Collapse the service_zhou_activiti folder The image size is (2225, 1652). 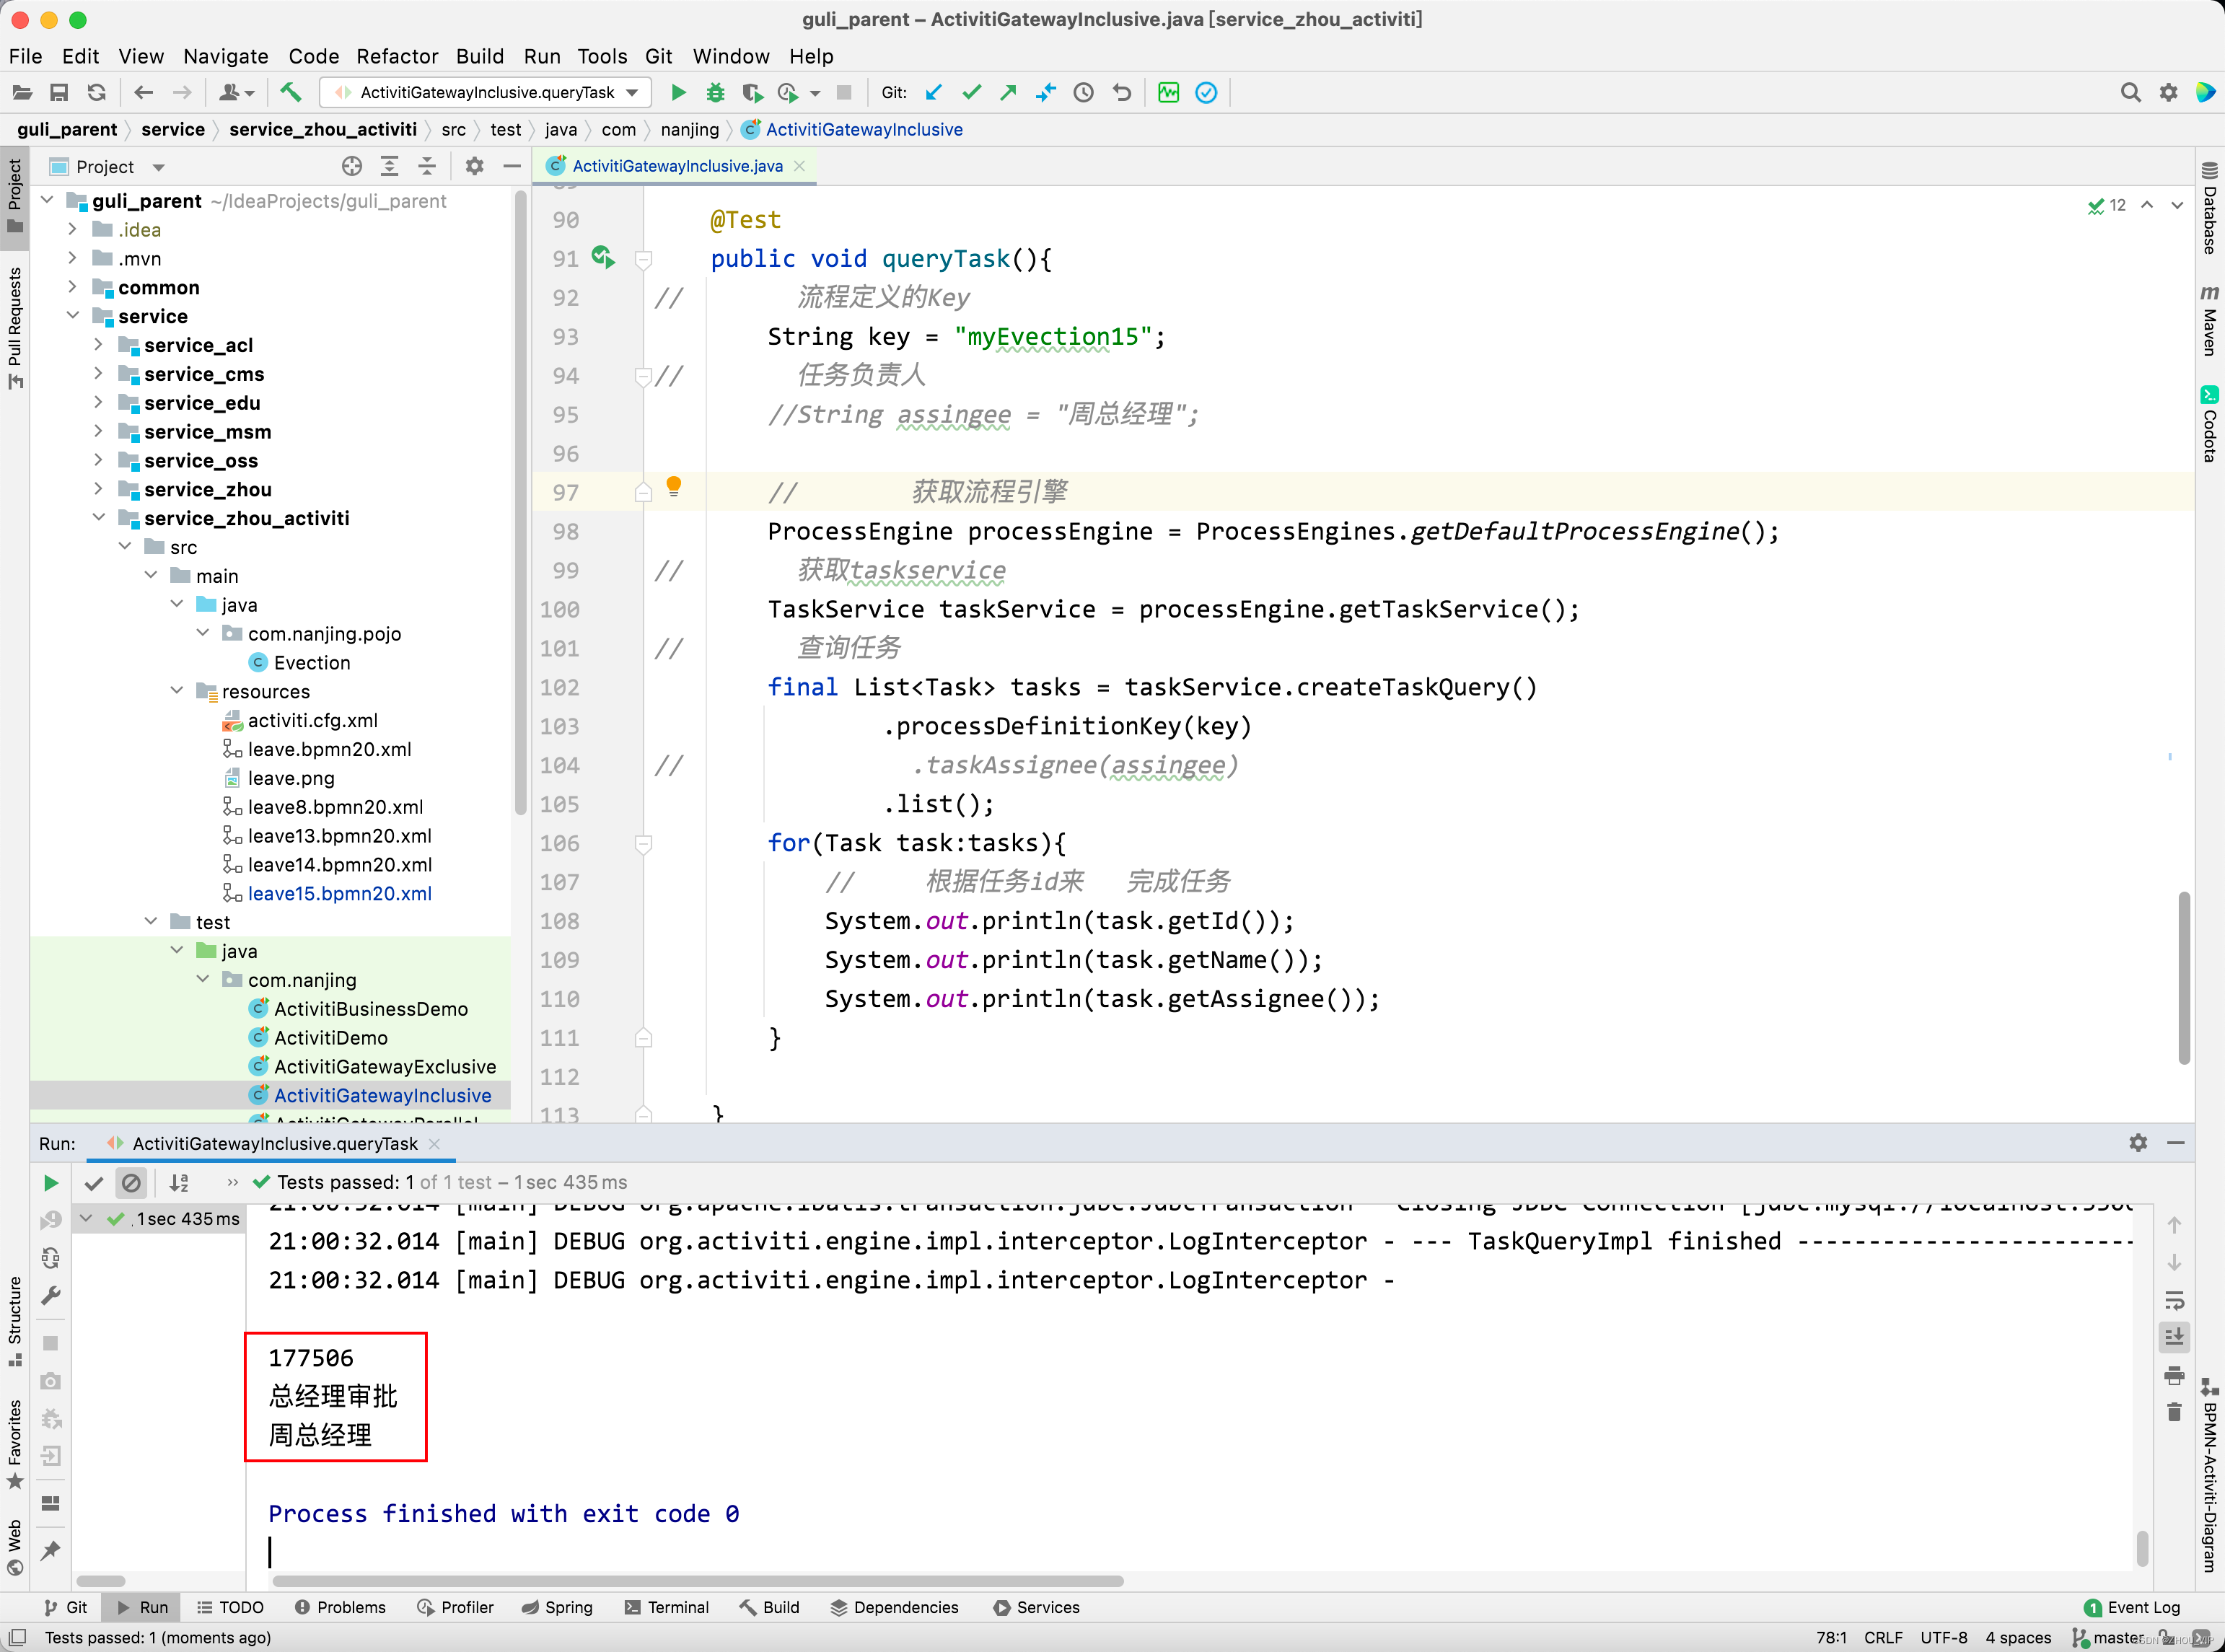tap(99, 517)
